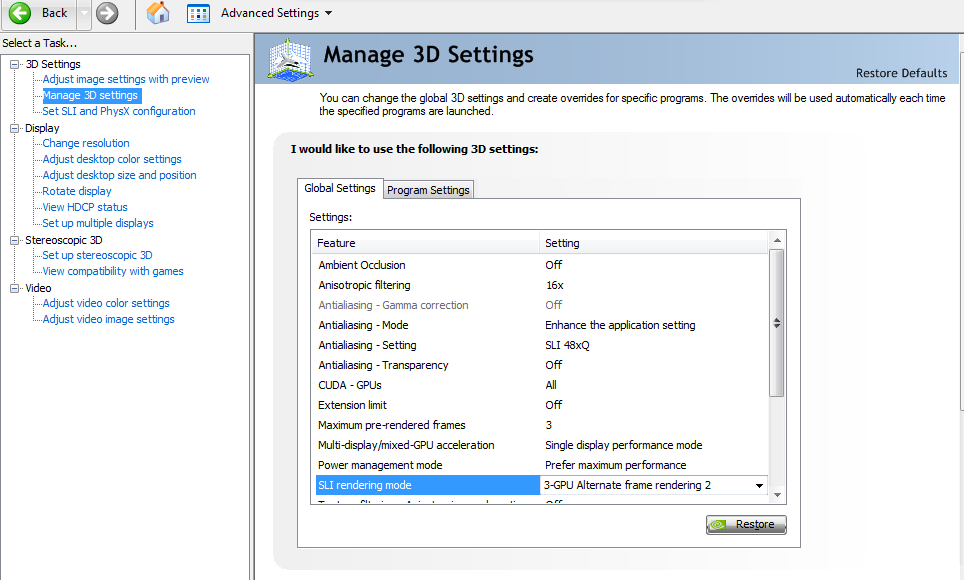Click the Setting column header
The width and height of the screenshot is (964, 580).
654,243
